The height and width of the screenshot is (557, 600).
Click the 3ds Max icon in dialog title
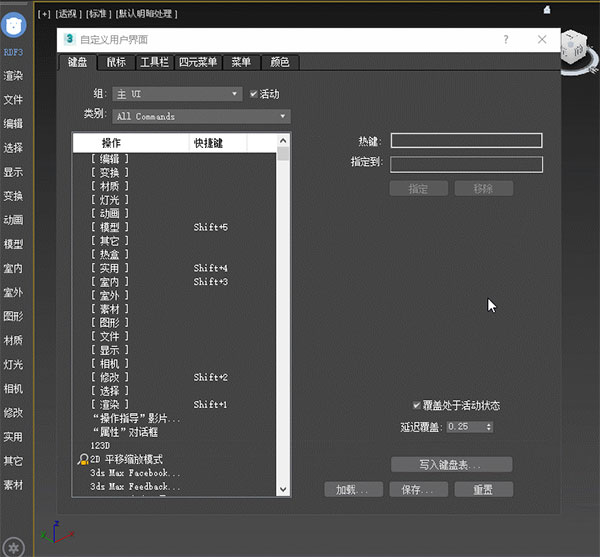click(69, 39)
